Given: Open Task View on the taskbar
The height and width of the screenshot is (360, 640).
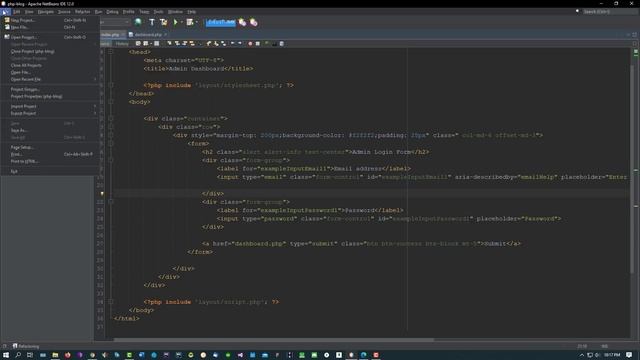Looking at the screenshot, I should coord(30,355).
